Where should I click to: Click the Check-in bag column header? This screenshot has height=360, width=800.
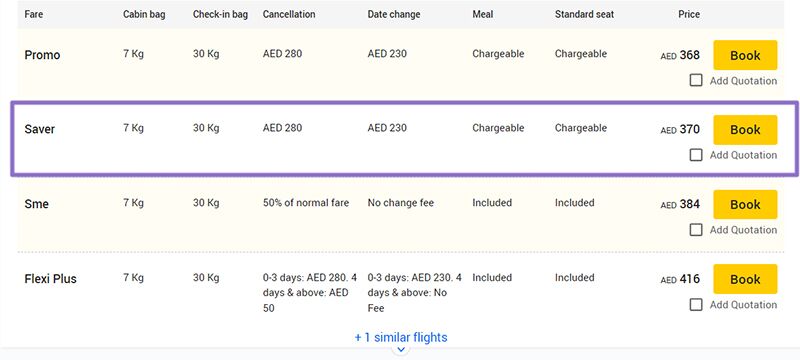point(220,14)
